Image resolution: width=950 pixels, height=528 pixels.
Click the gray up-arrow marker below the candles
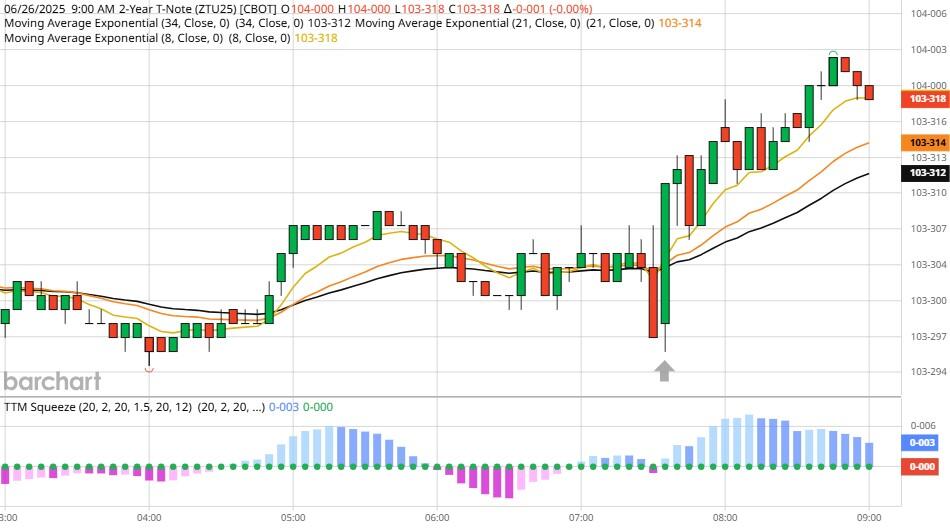point(664,371)
